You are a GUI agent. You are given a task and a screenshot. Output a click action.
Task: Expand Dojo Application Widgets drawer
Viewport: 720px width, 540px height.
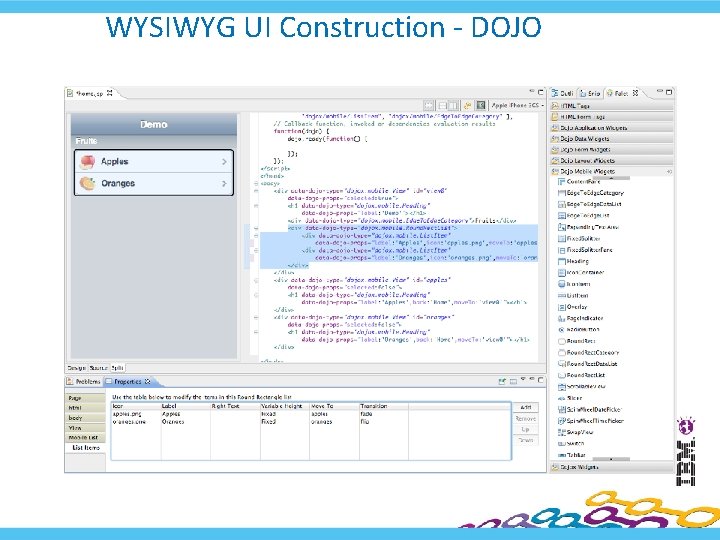pyautogui.click(x=611, y=128)
